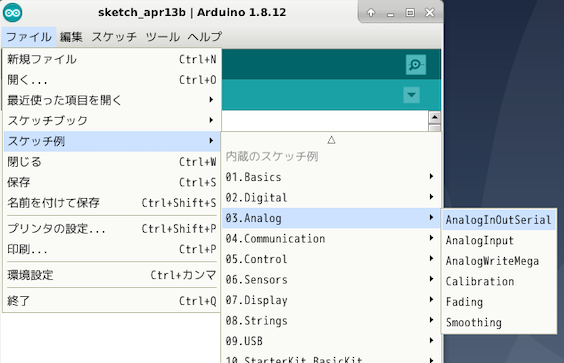This screenshot has height=363, width=564.
Task: Expand the 01.Basics examples submenu
Action: point(330,177)
